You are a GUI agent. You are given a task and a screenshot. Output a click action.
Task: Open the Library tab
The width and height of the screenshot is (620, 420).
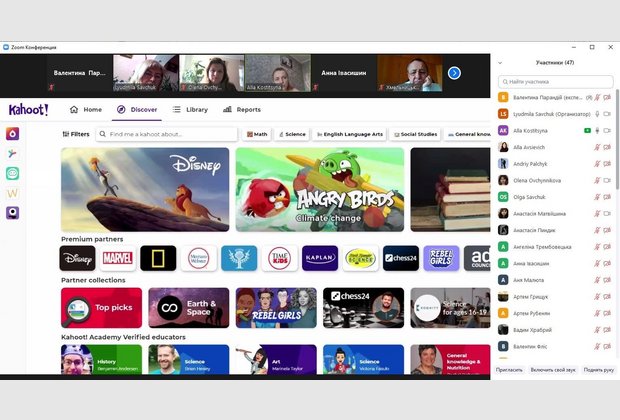click(x=190, y=110)
